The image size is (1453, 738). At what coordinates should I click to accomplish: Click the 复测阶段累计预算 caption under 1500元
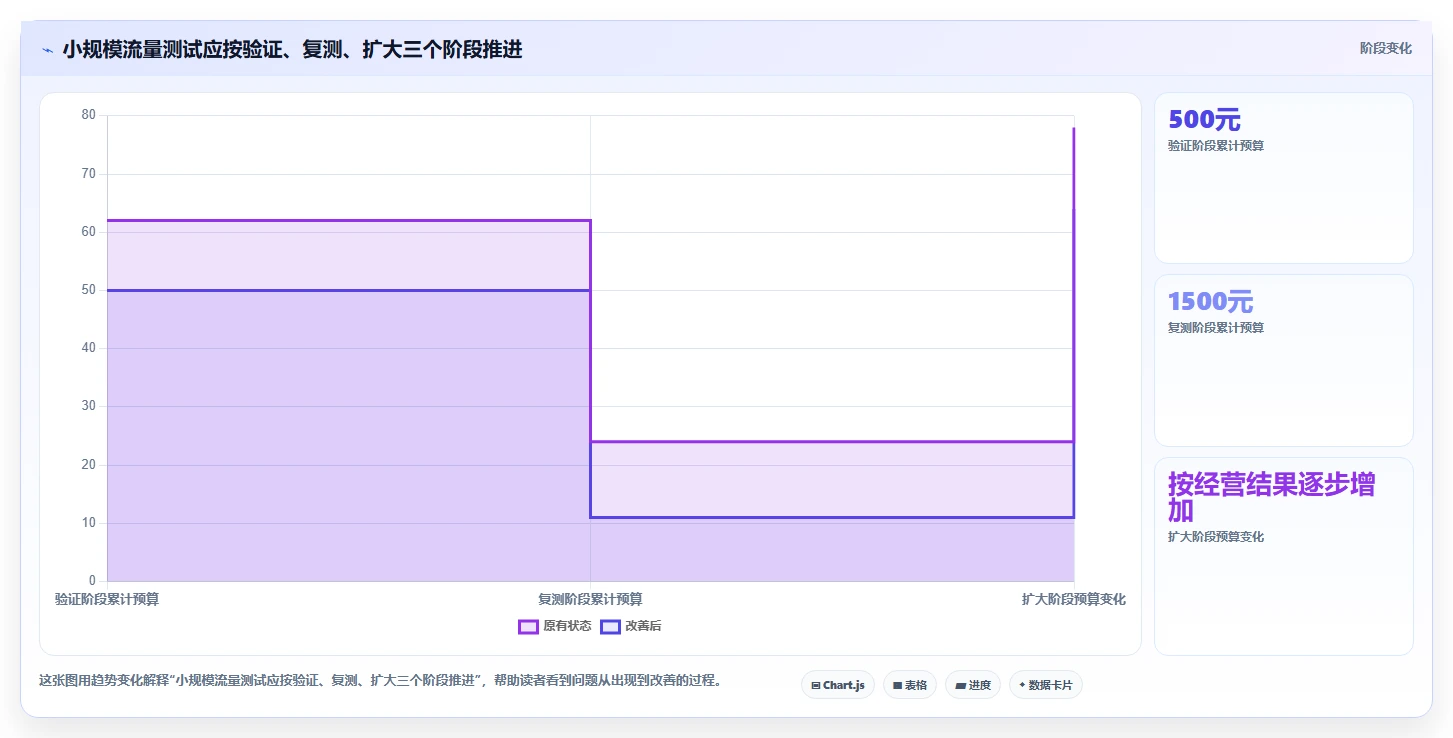point(1216,328)
